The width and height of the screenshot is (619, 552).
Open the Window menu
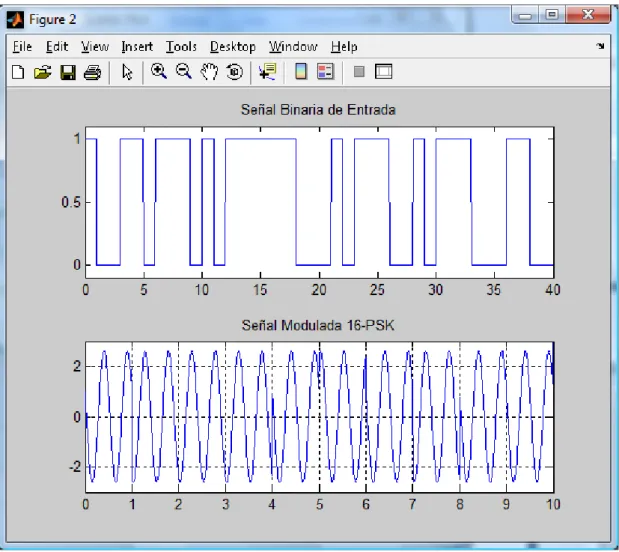click(293, 47)
